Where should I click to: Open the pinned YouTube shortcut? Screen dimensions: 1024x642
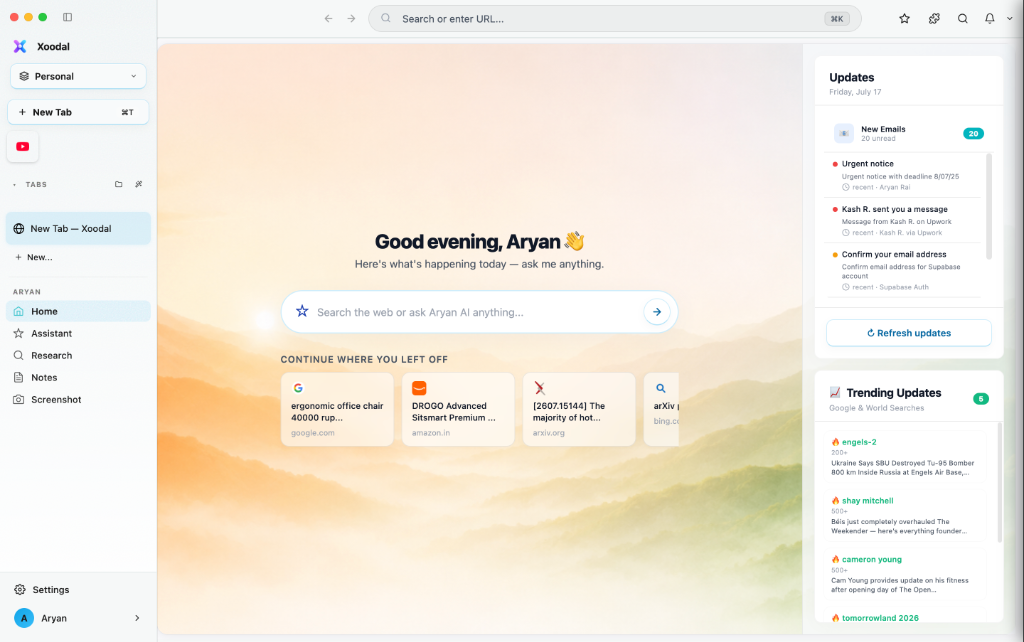click(23, 146)
